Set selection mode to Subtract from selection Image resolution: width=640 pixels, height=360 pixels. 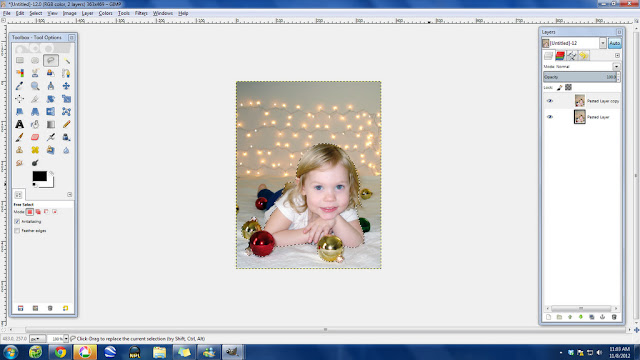click(x=46, y=212)
